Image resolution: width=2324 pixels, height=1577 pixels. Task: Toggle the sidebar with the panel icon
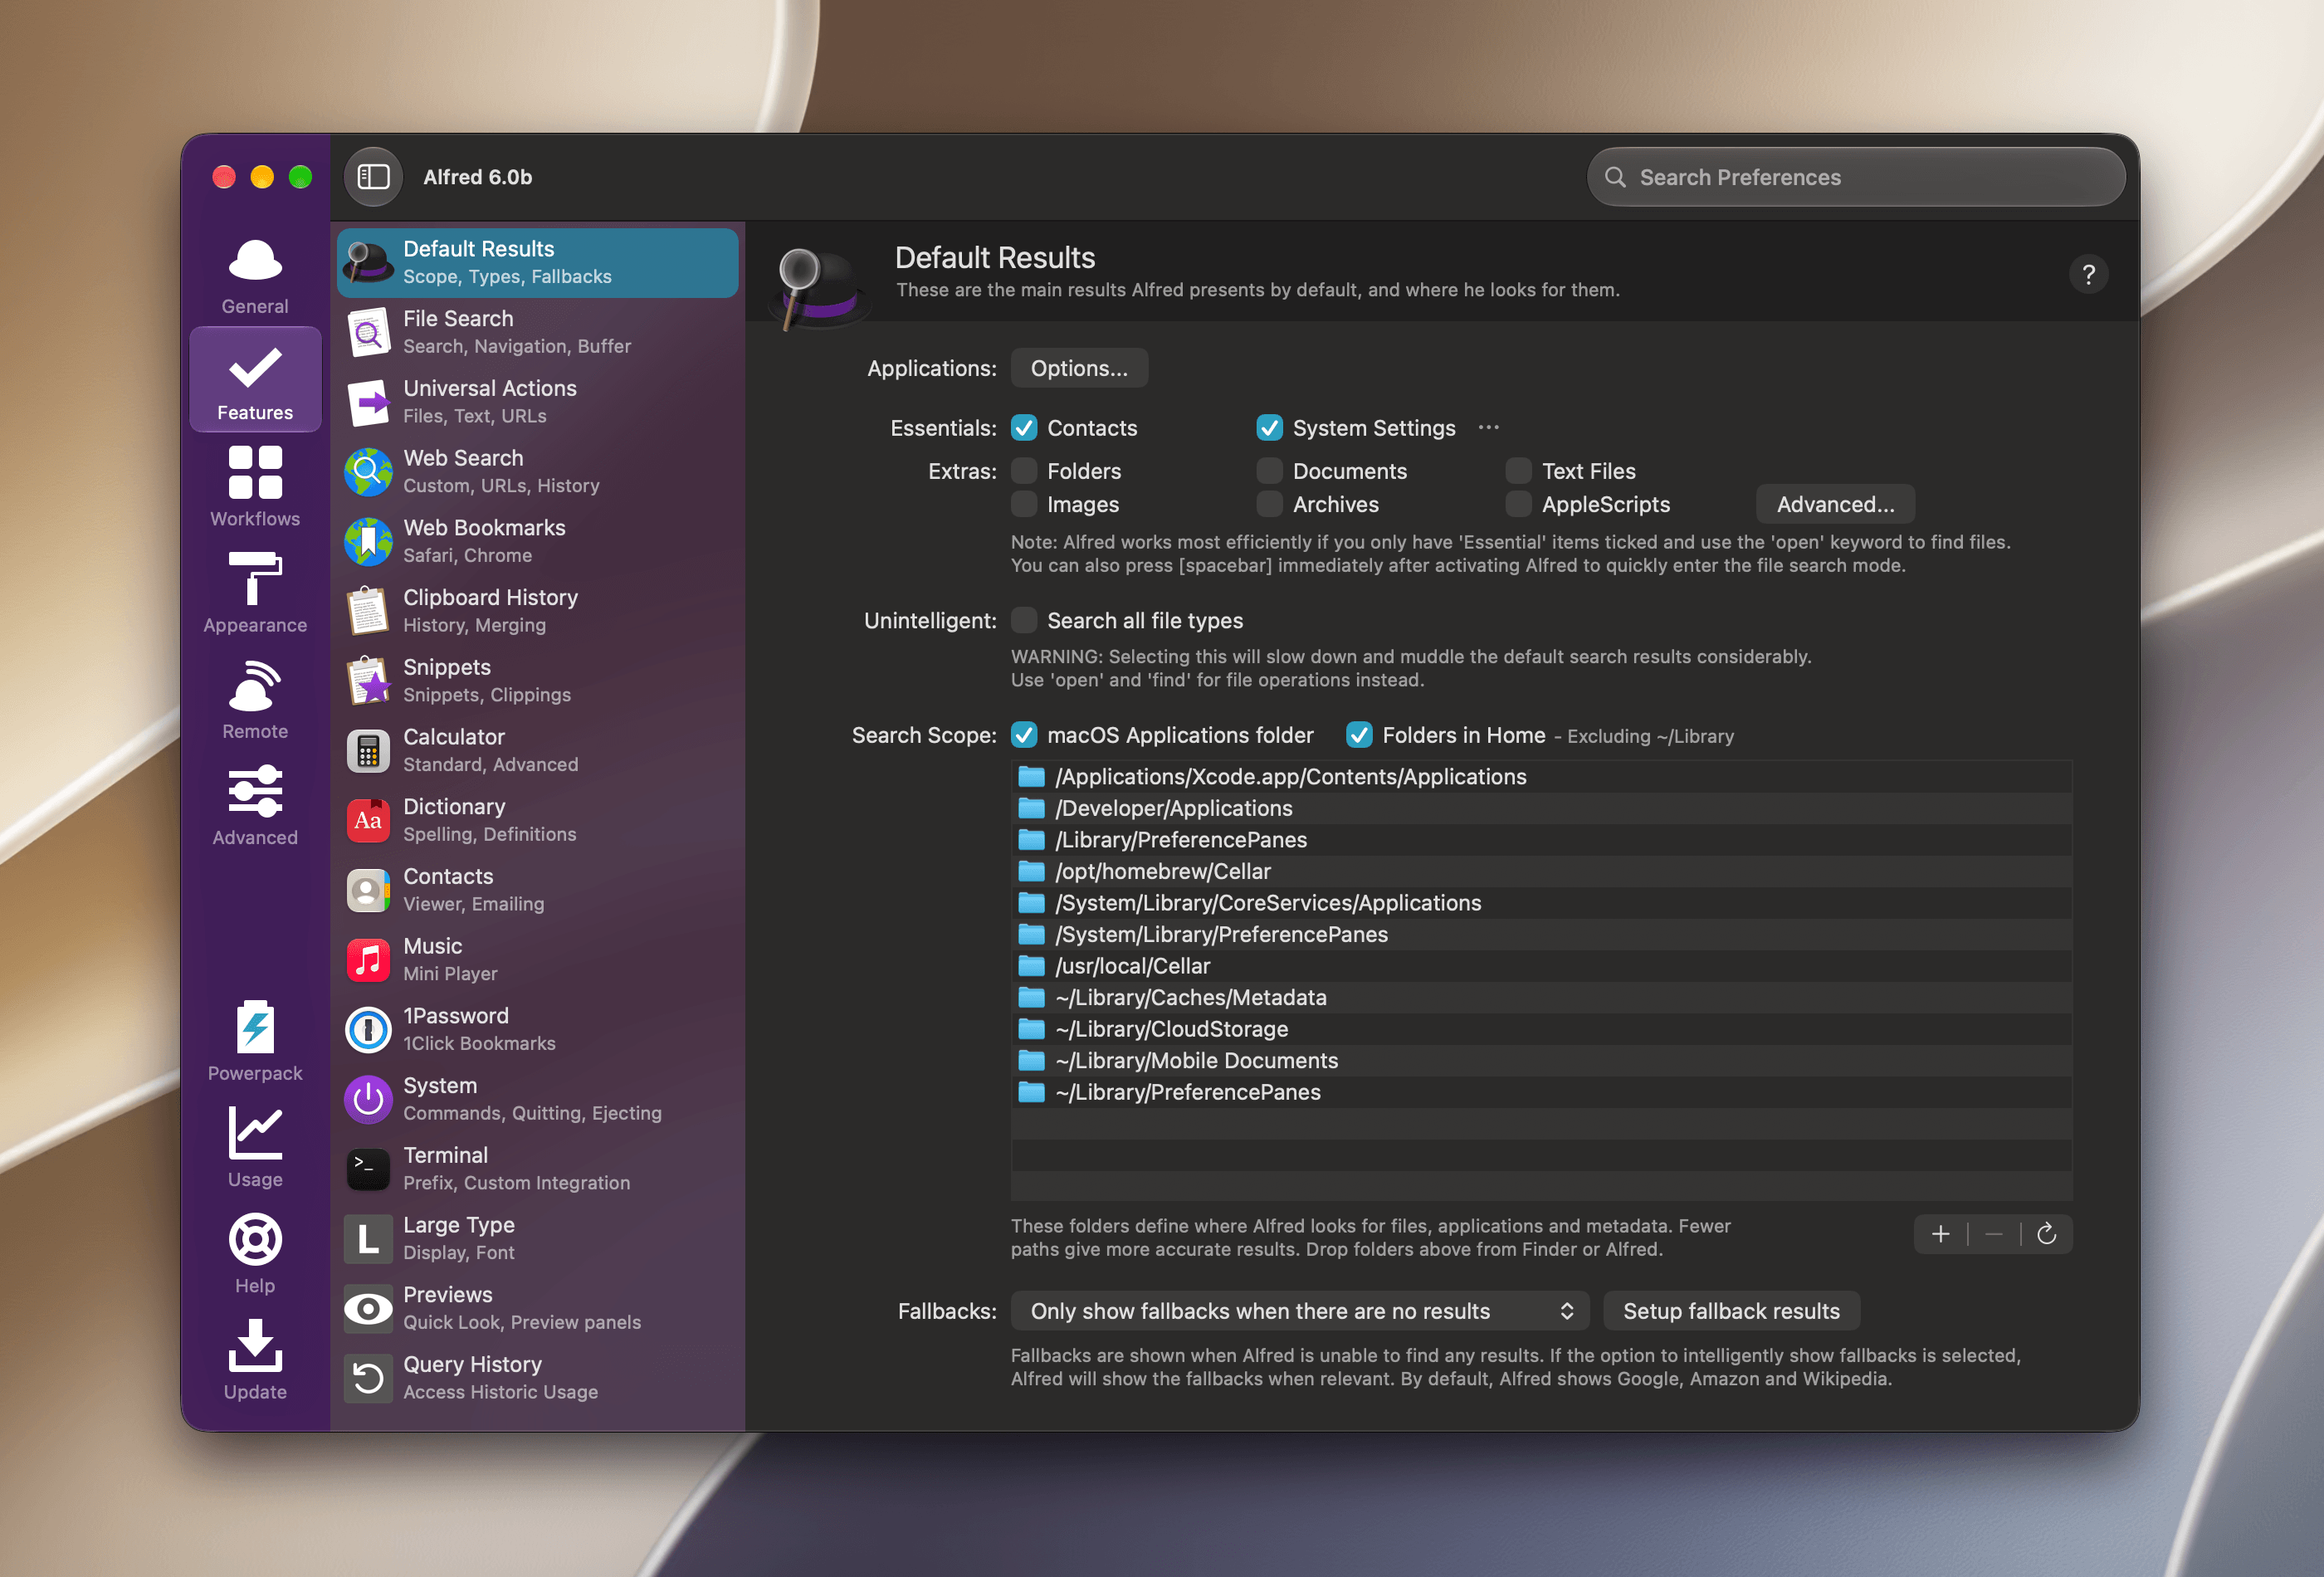coord(373,177)
